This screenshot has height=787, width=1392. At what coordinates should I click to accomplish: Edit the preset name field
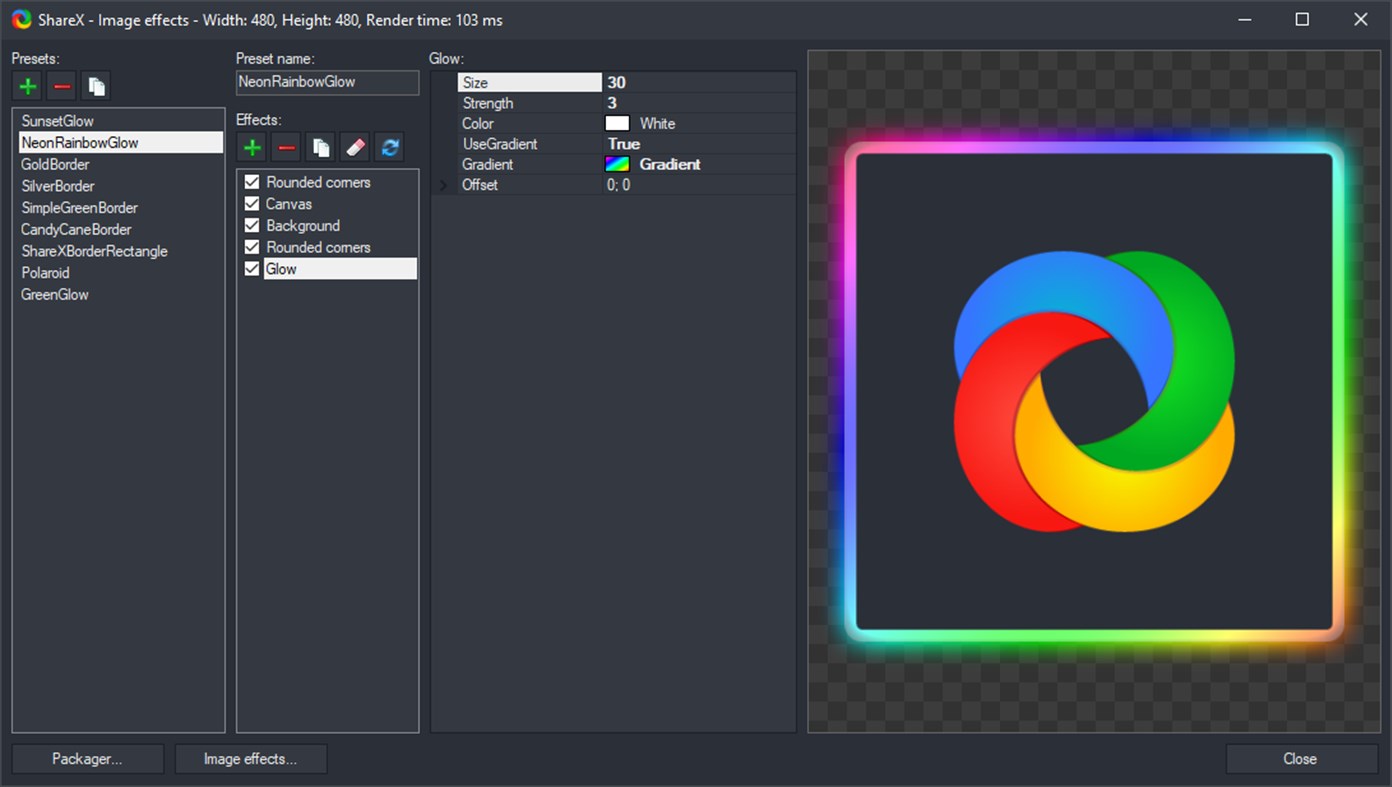point(327,83)
